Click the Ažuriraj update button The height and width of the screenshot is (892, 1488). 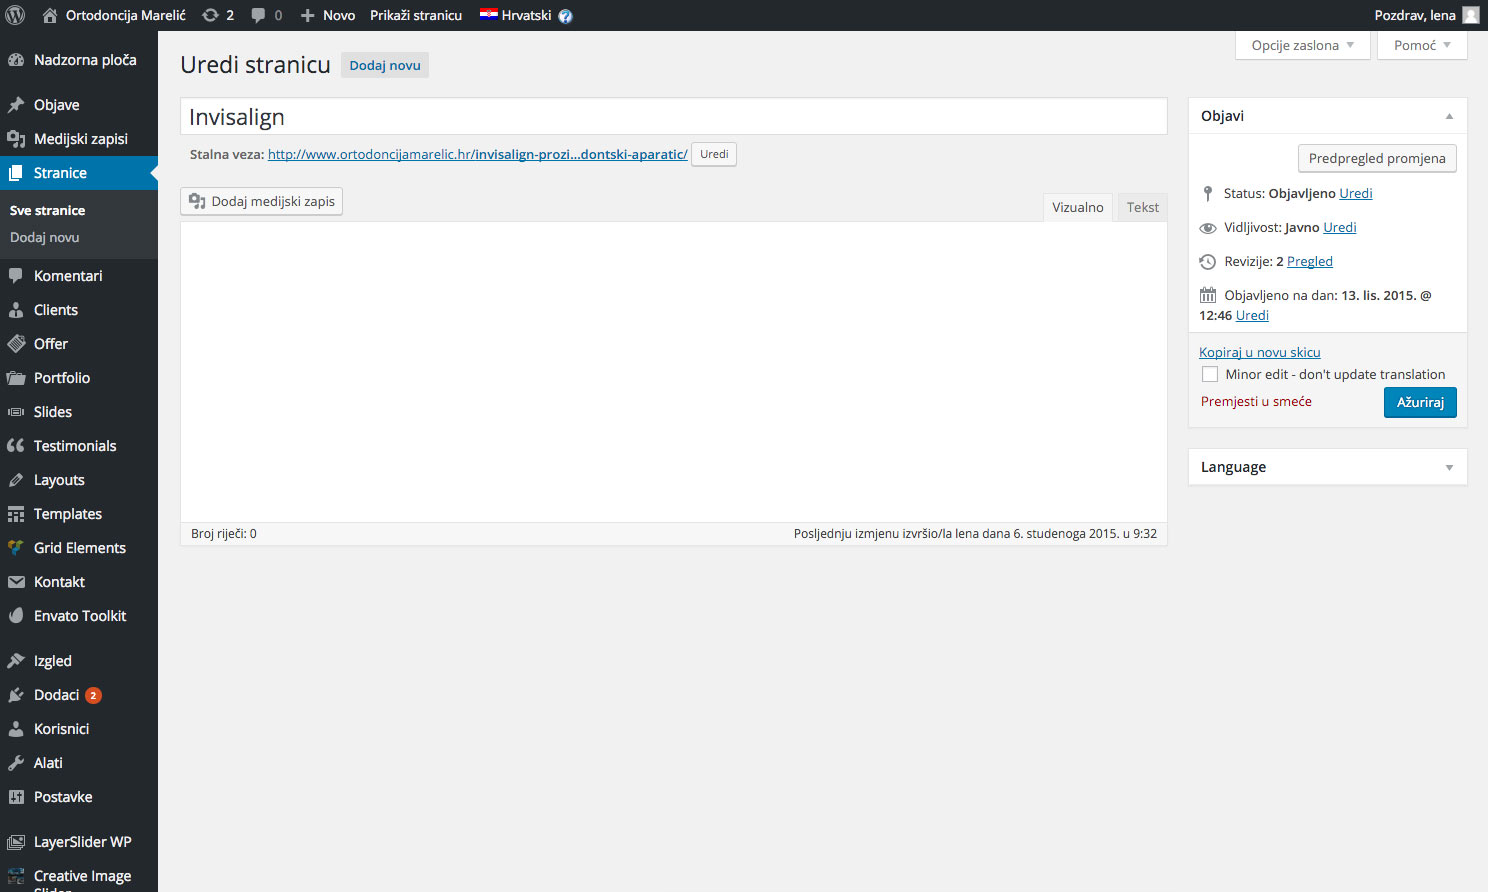tap(1420, 402)
